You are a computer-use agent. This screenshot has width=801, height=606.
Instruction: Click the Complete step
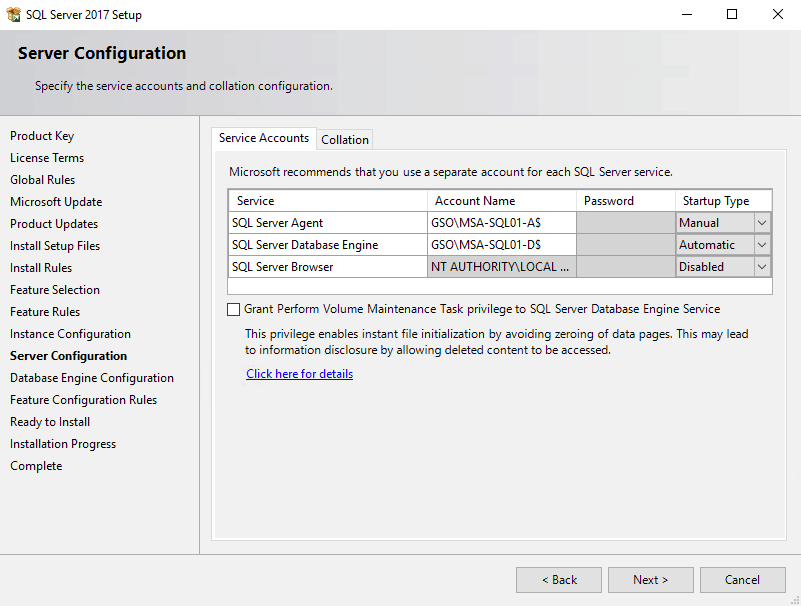[36, 466]
